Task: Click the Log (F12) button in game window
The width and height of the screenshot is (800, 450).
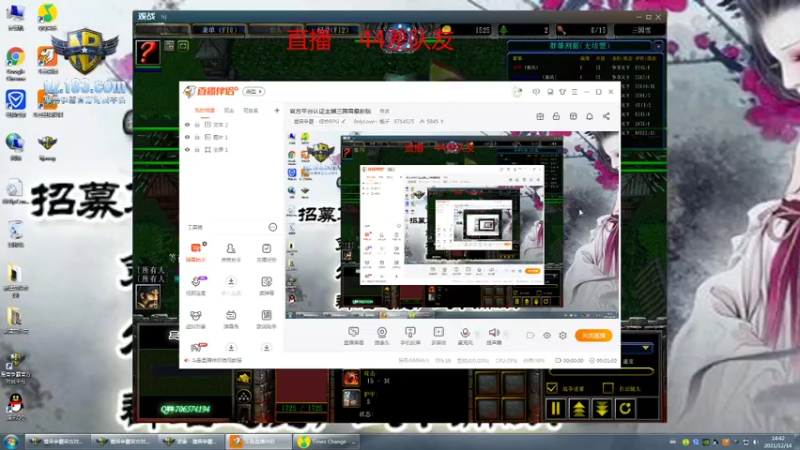Action: pyautogui.click(x=333, y=30)
